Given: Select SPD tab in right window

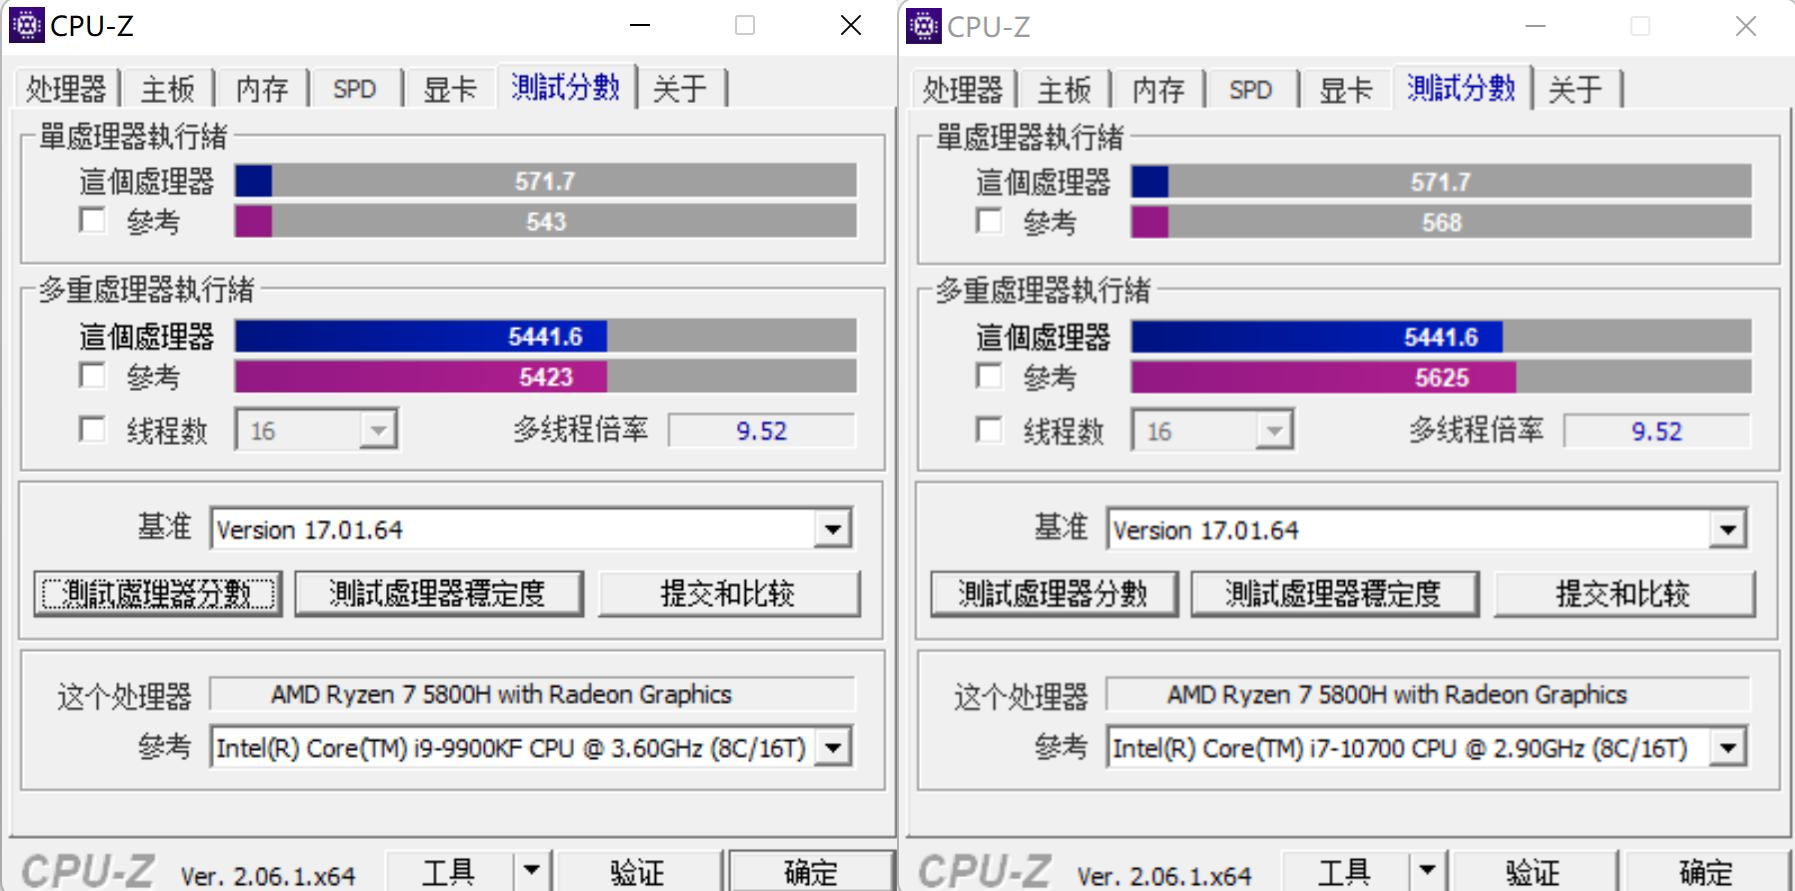Looking at the screenshot, I should pos(1251,89).
